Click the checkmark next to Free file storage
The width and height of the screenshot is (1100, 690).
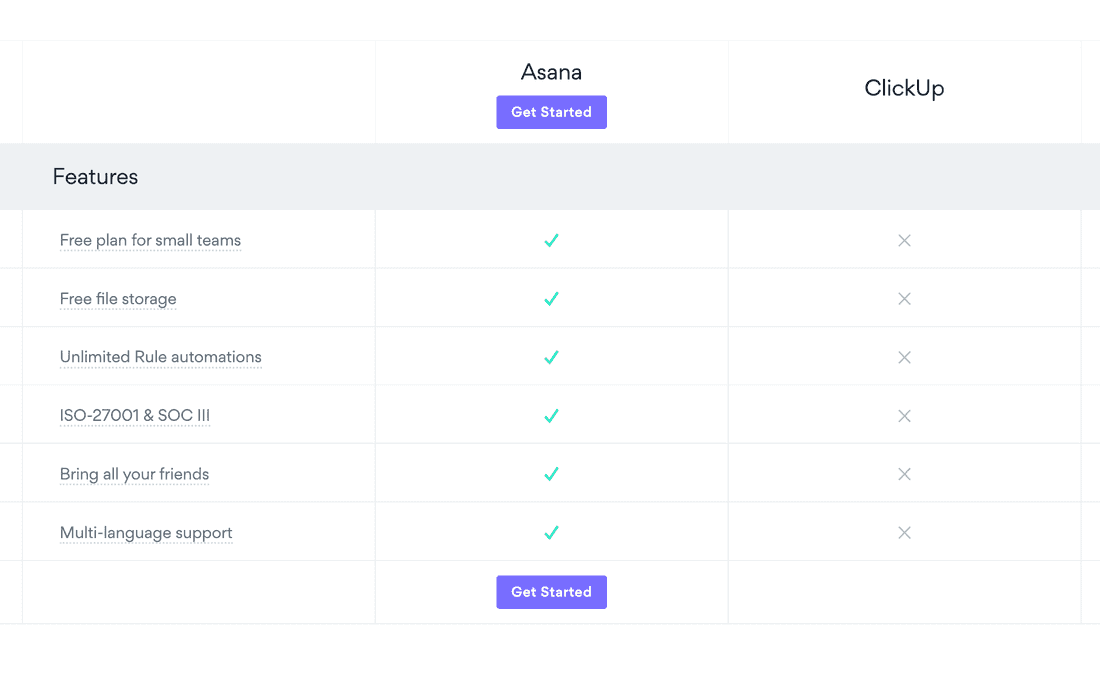tap(551, 298)
